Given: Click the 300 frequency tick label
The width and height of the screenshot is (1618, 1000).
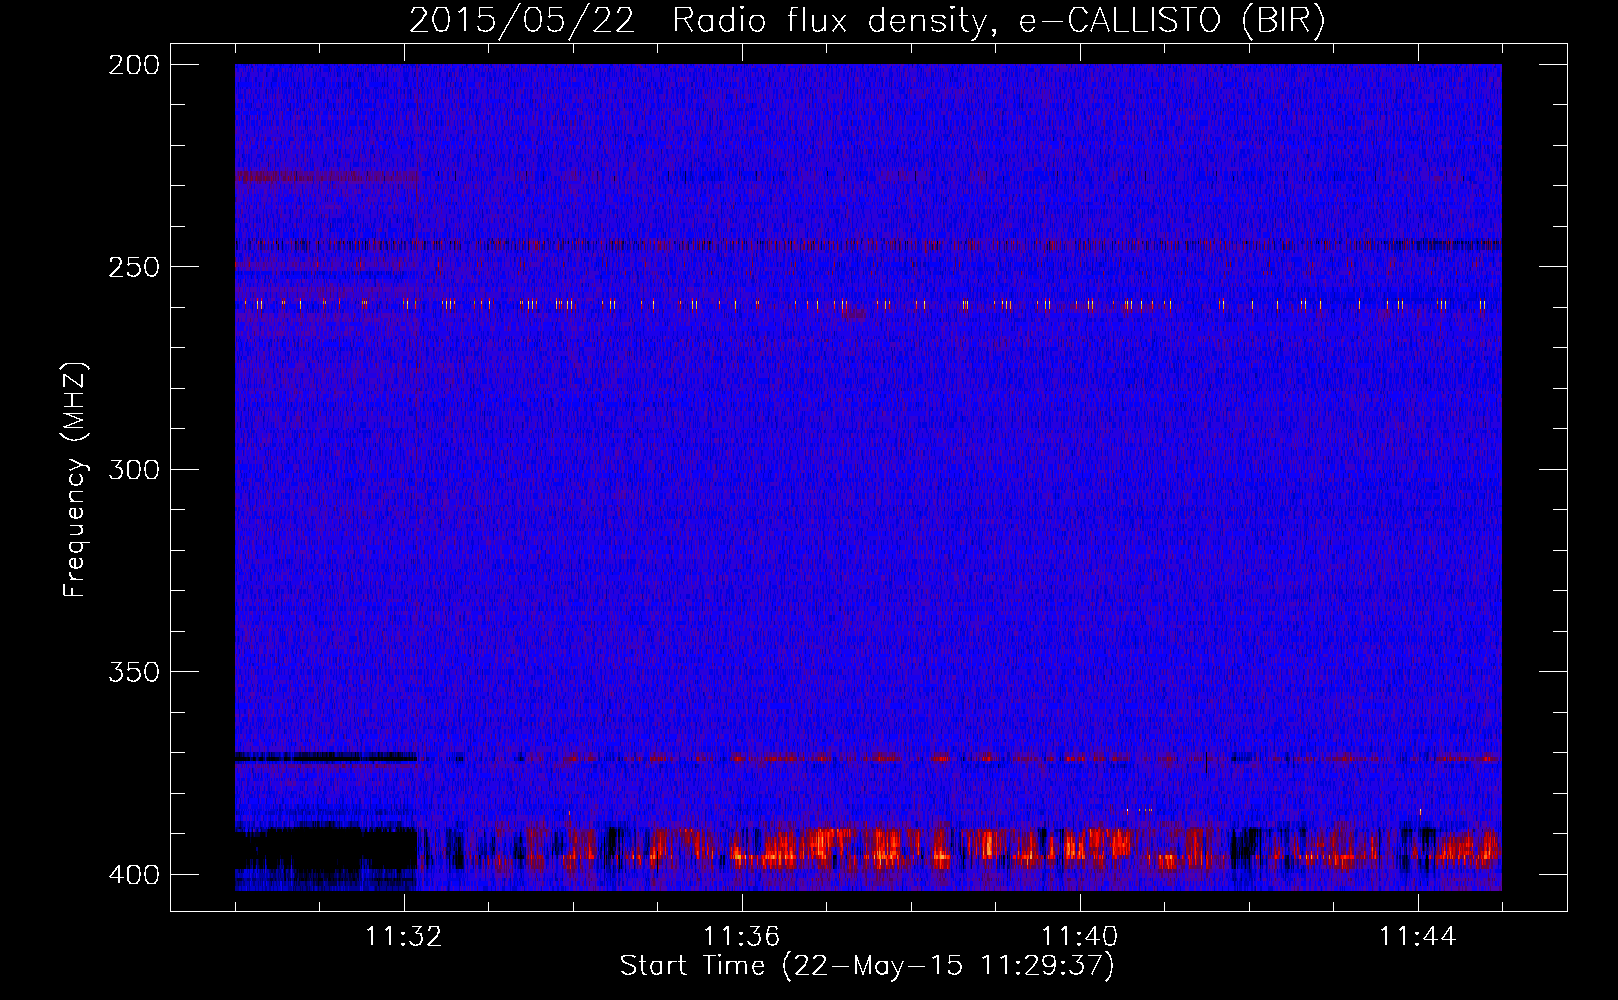Looking at the screenshot, I should coord(133,469).
